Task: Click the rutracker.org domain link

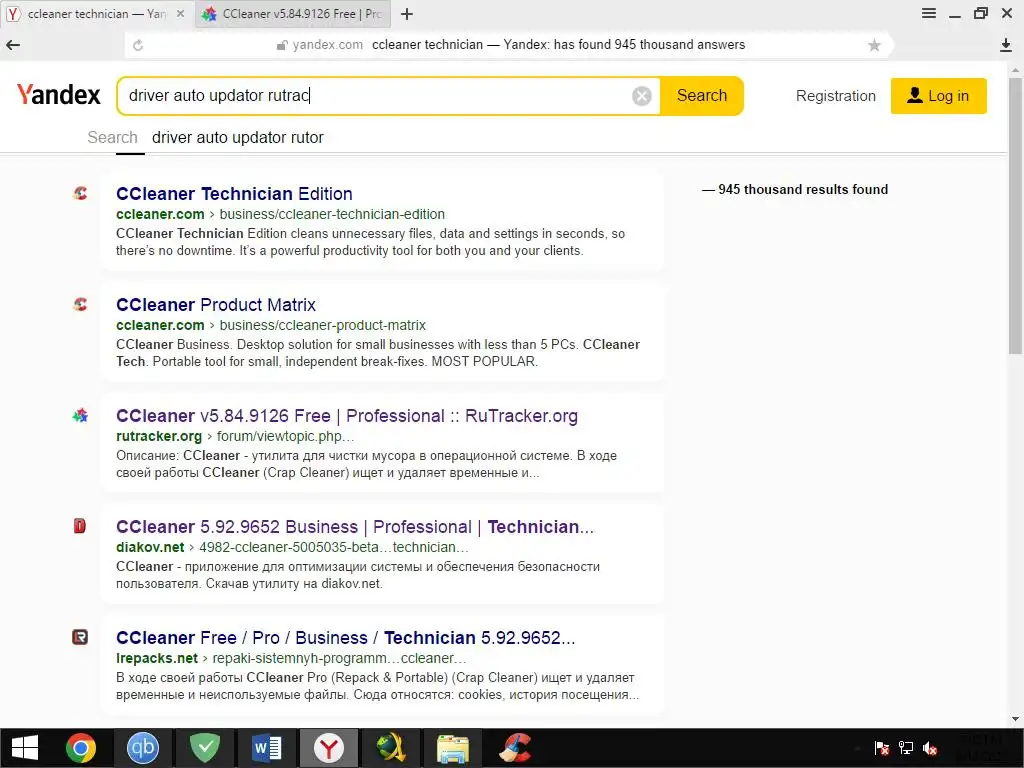Action: coord(159,436)
